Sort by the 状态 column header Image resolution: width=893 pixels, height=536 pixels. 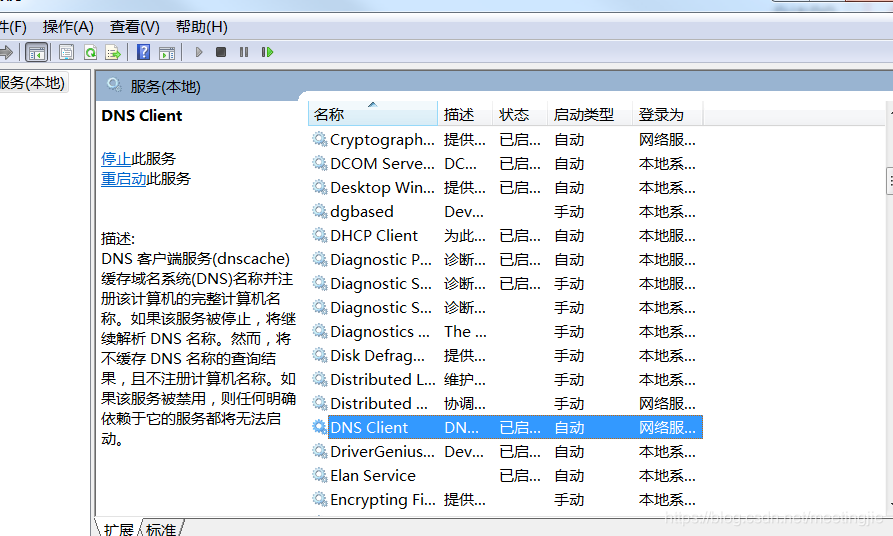[519, 114]
